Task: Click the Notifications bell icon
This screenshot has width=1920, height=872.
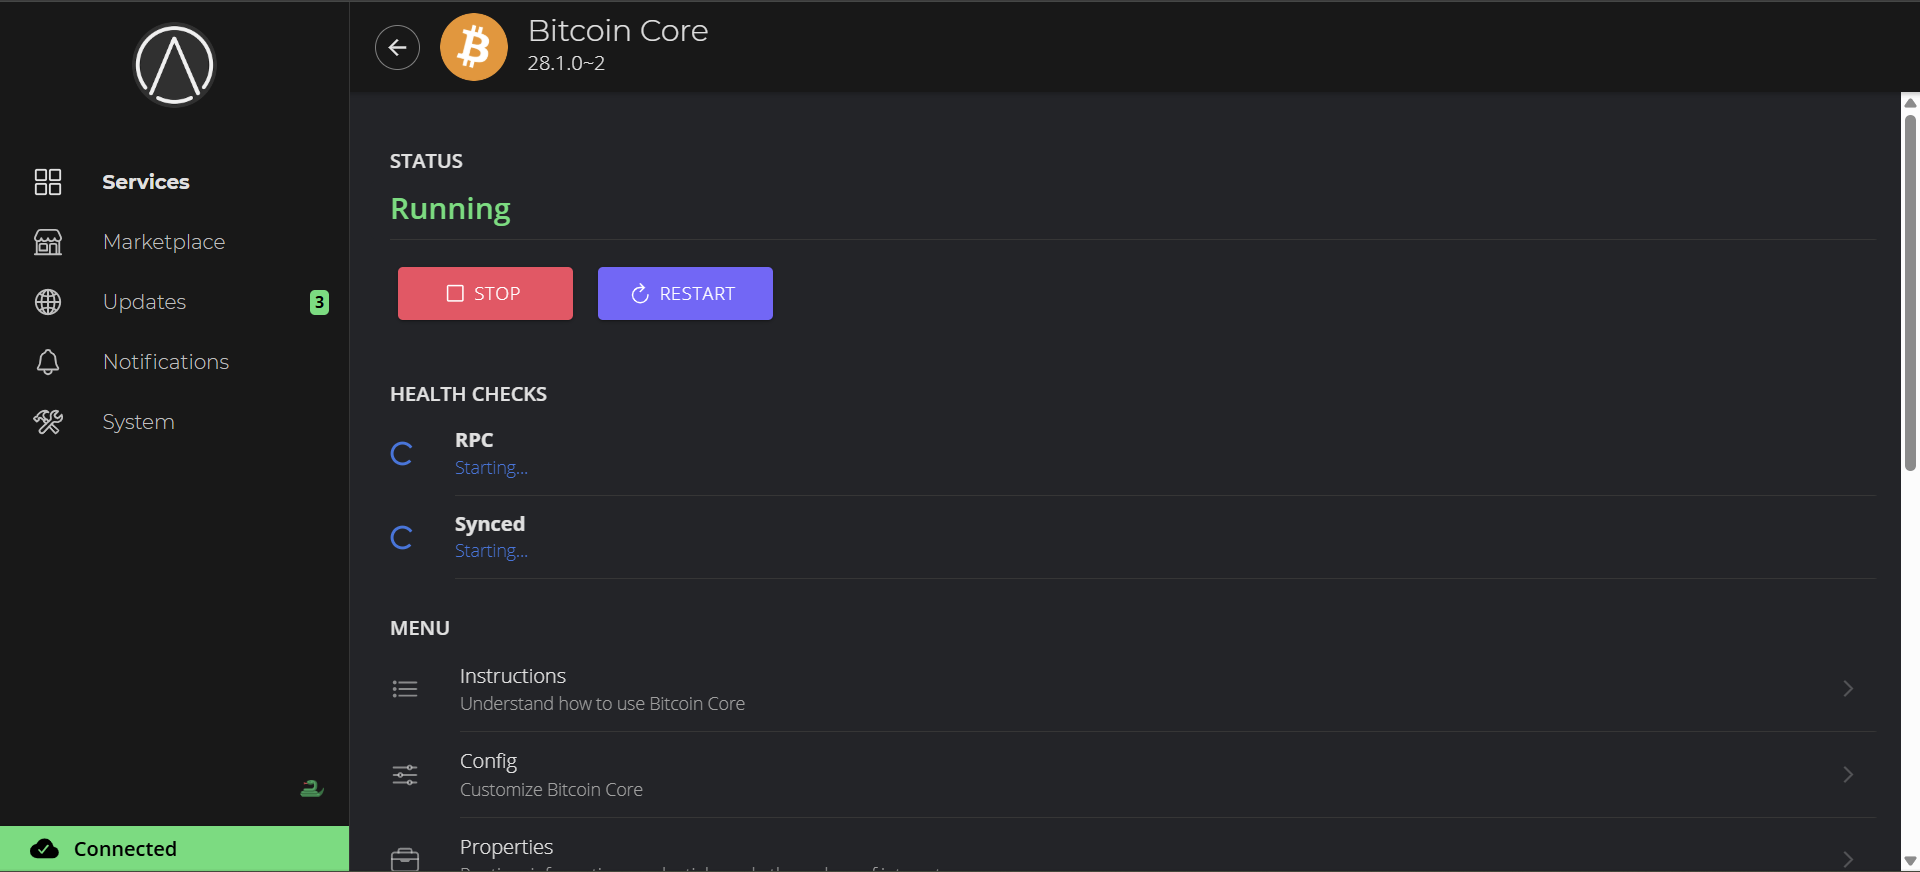Action: [48, 362]
